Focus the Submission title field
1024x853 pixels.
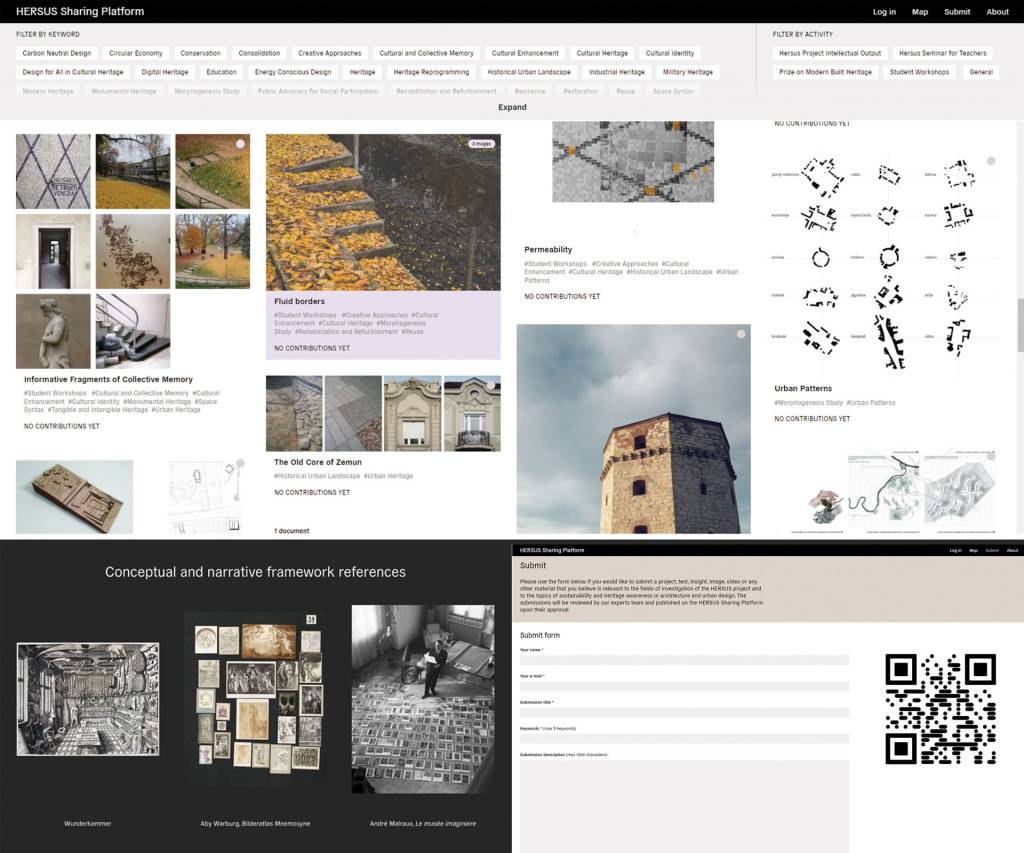[x=684, y=713]
